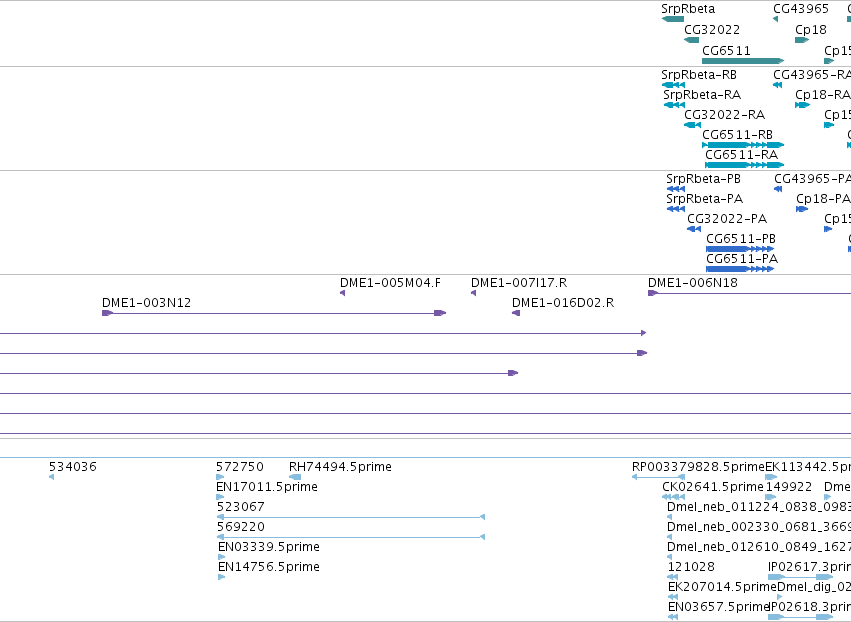Click the SrpRbeta-PA protein arrows
The image size is (851, 622).
click(x=676, y=209)
